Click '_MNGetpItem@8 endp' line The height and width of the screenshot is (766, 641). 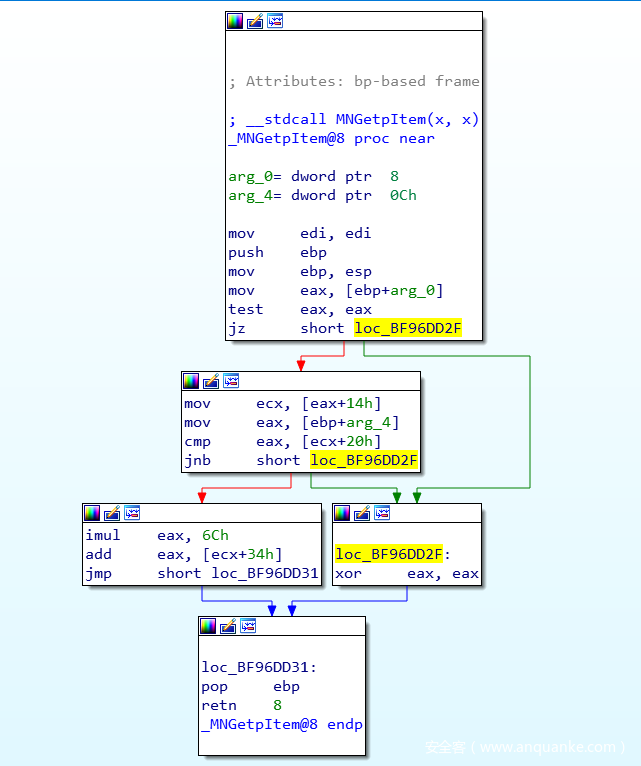coord(282,724)
